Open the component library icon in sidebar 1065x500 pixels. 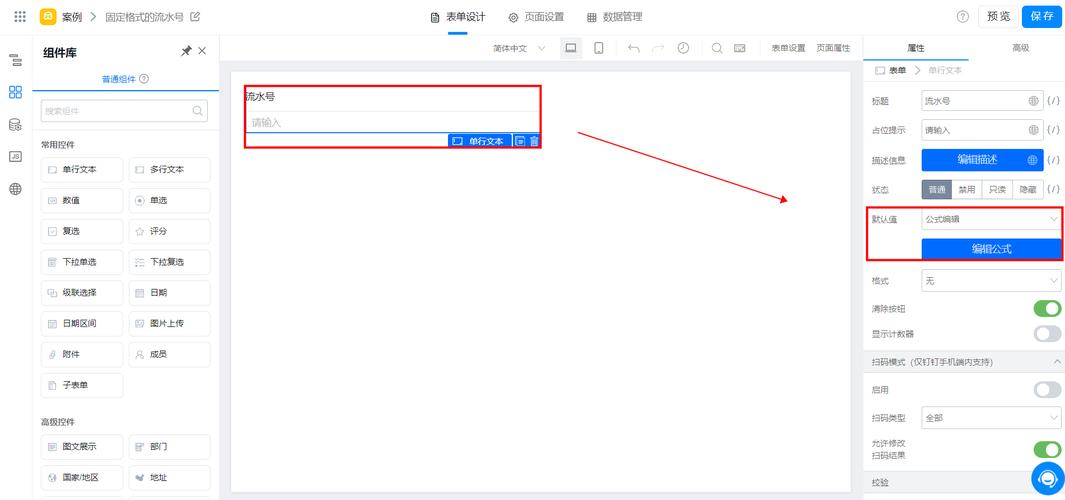[16, 92]
